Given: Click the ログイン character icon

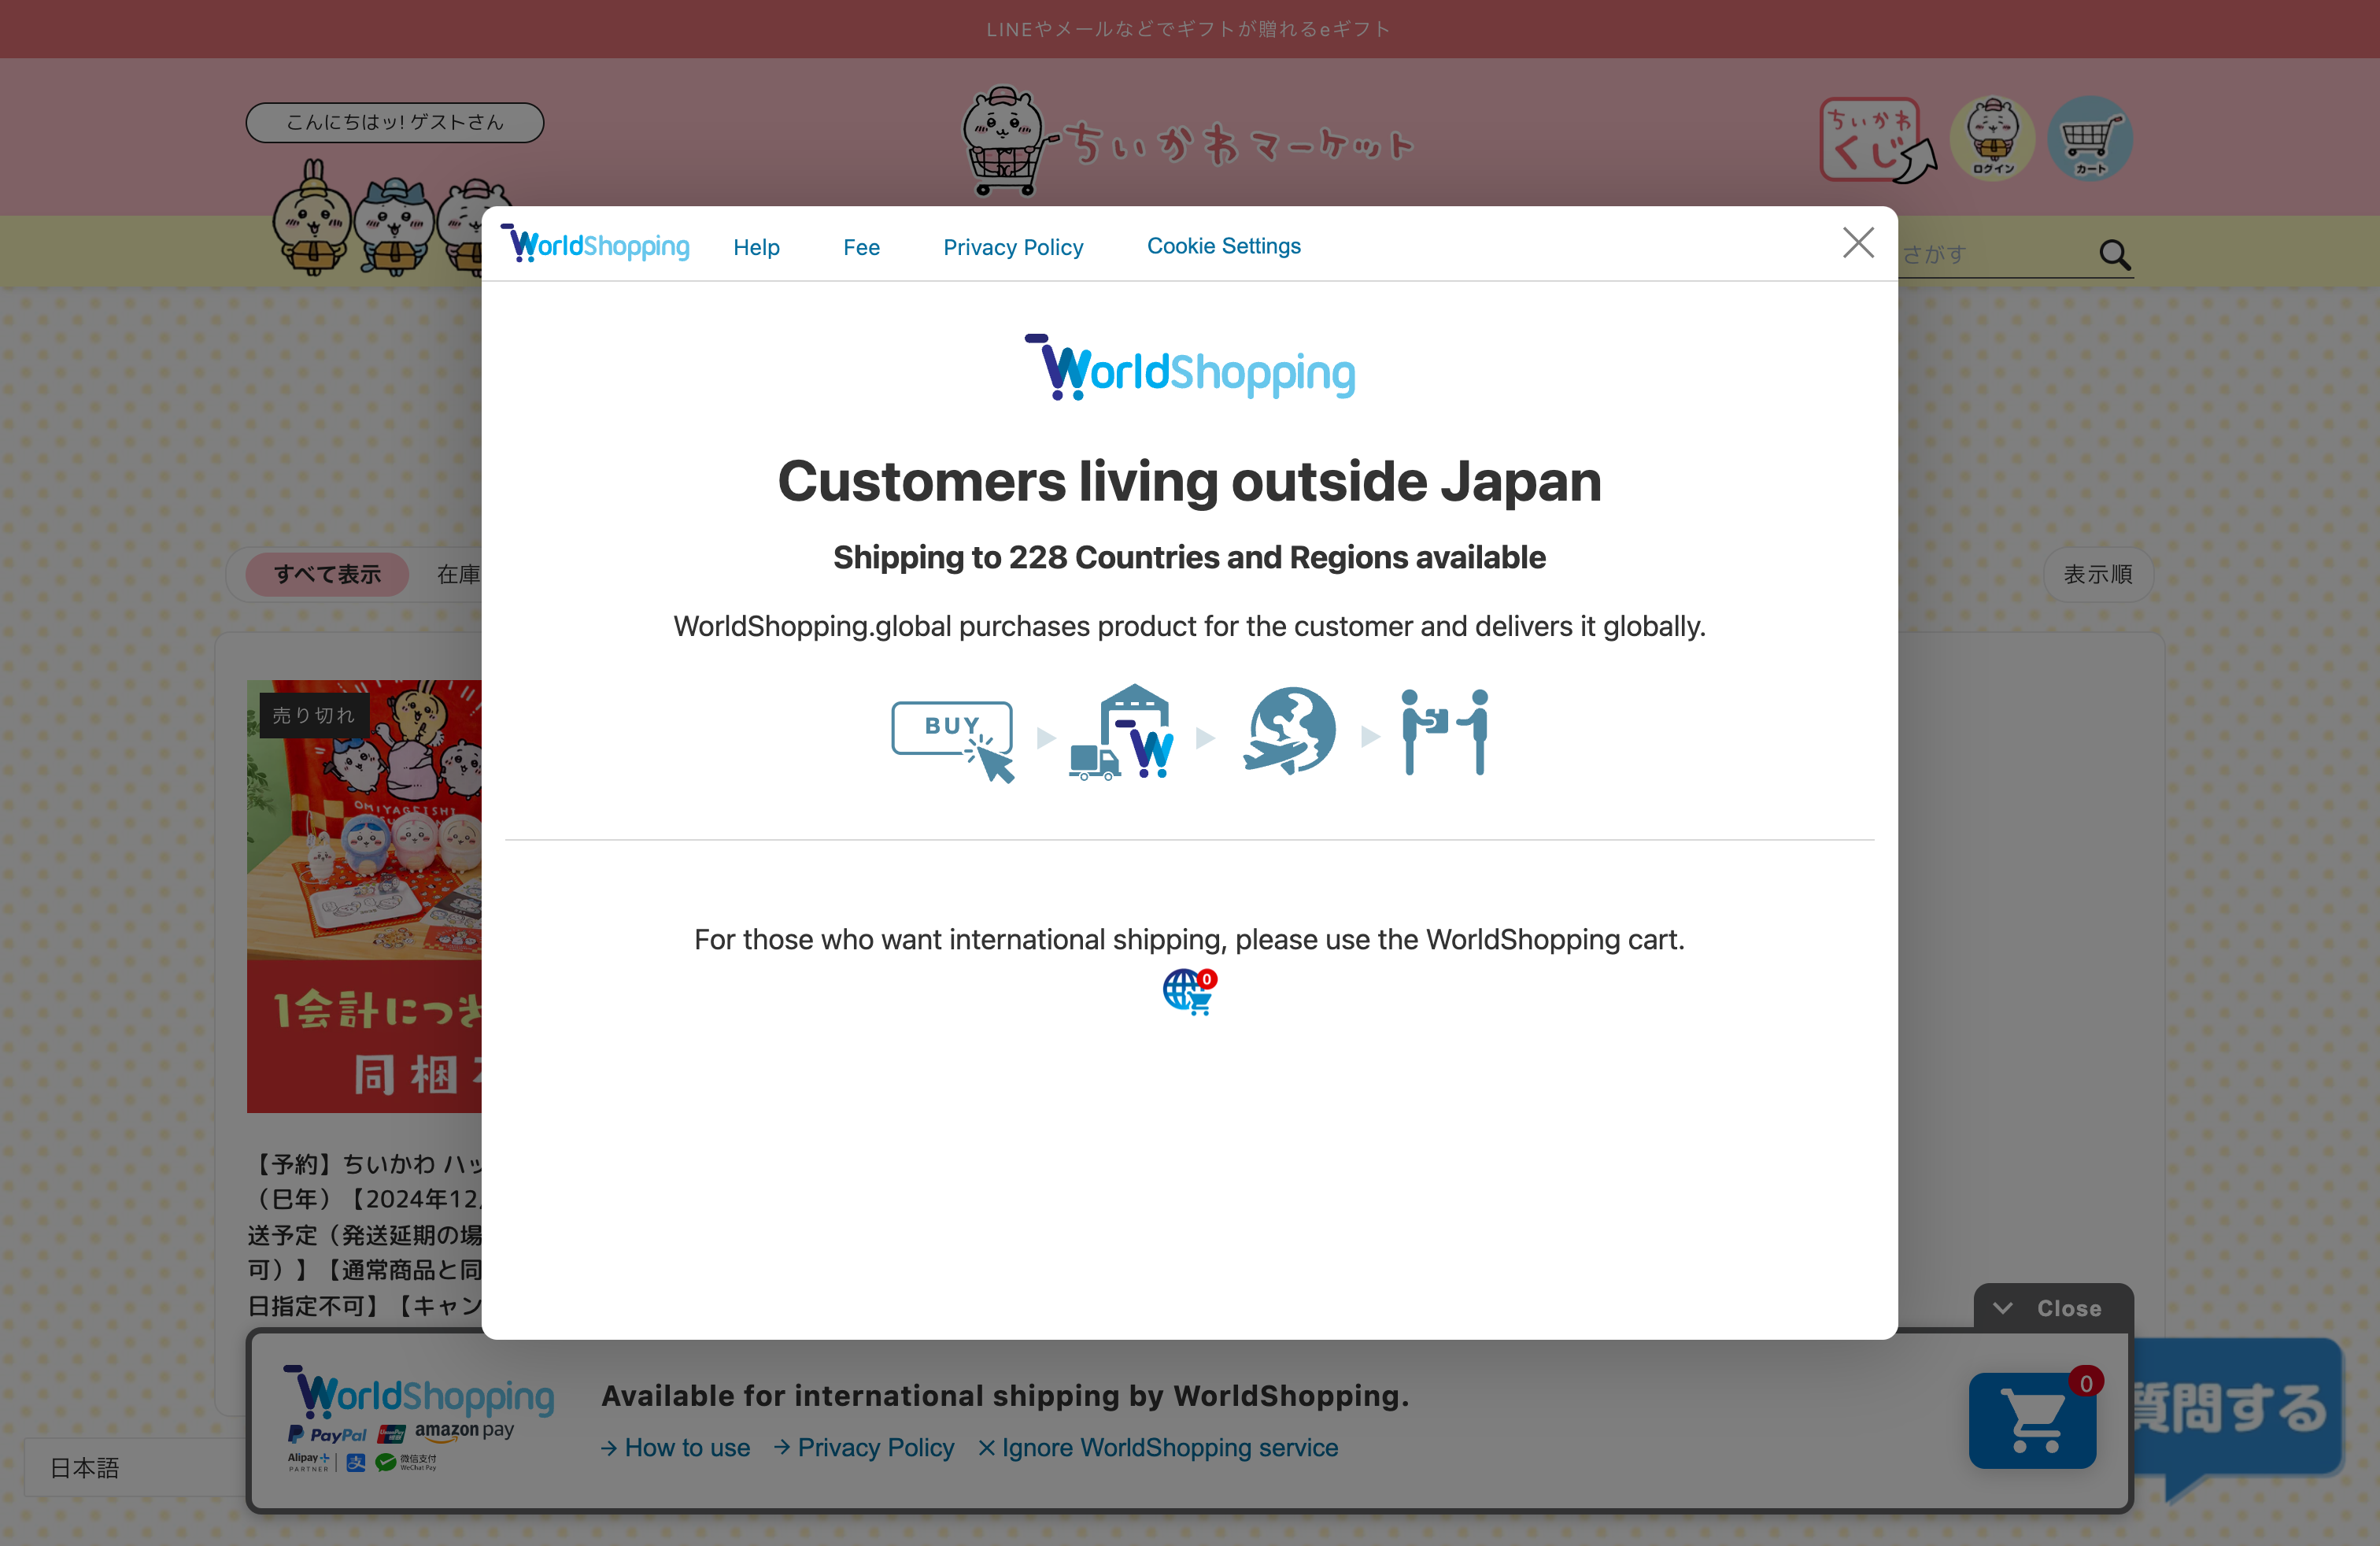Looking at the screenshot, I should (1992, 138).
